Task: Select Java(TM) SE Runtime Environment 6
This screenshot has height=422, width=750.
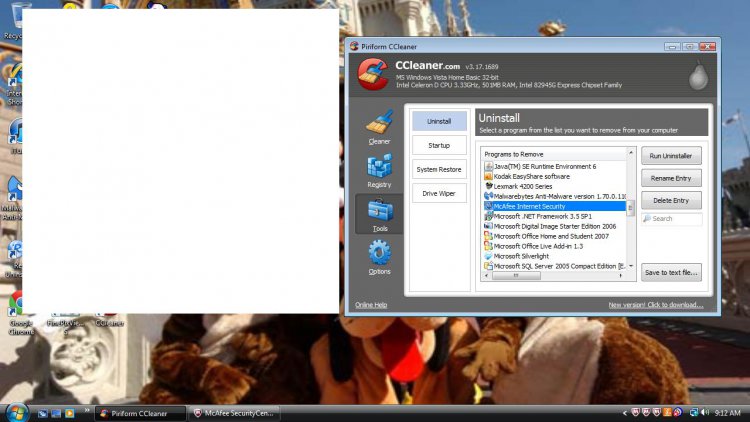Action: [554, 167]
